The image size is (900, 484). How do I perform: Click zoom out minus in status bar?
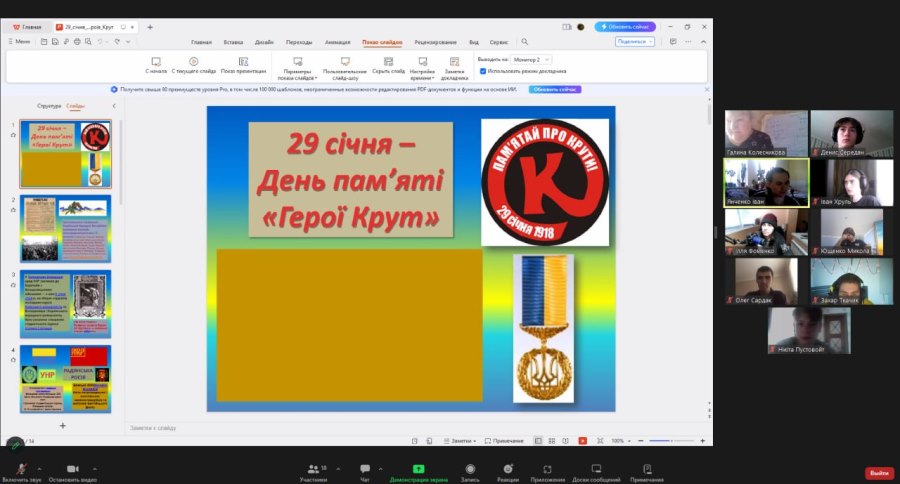641,441
